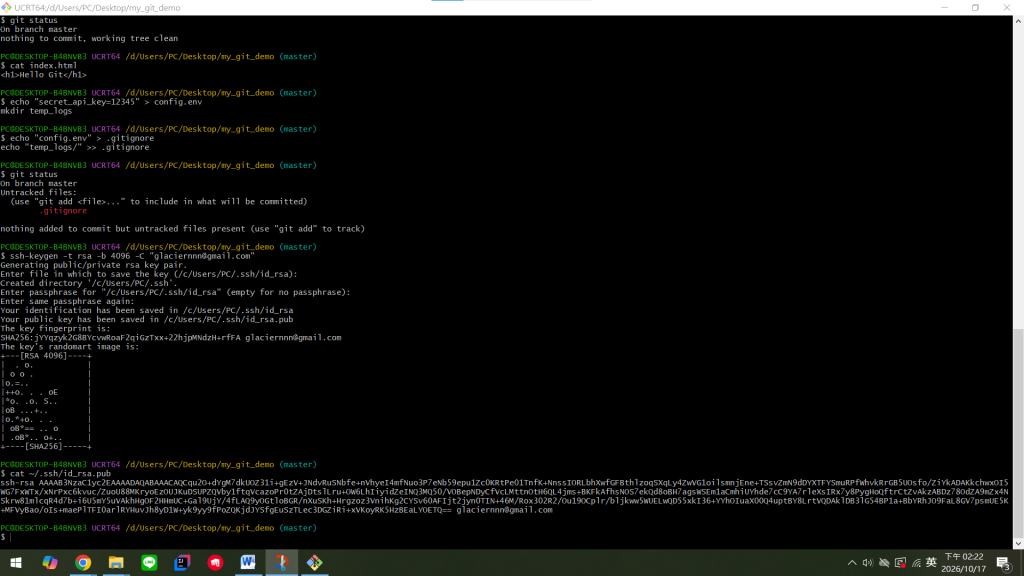Screen dimensions: 1024x576
Task: Click 'Generating public/private rsa key pair.'
Action: click(x=93, y=265)
